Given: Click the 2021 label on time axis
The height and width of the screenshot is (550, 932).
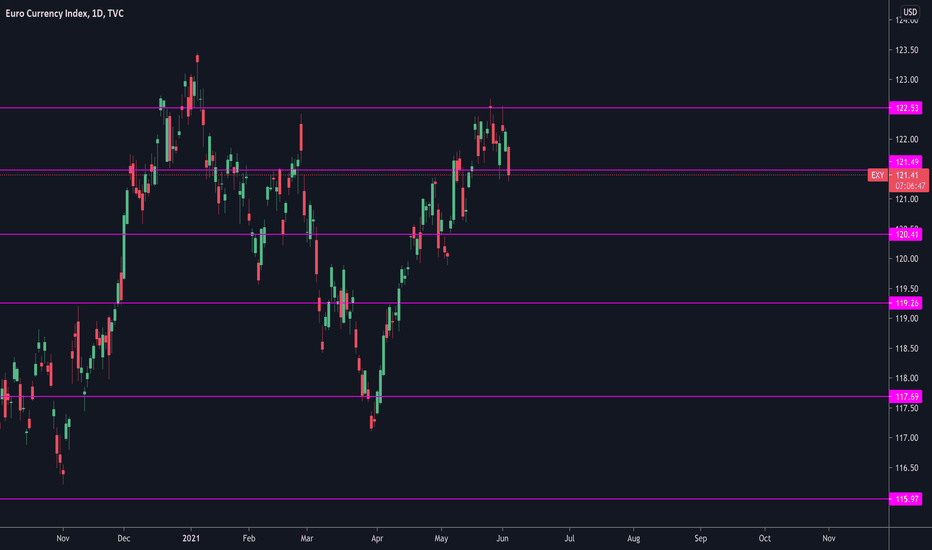Looking at the screenshot, I should tap(191, 538).
